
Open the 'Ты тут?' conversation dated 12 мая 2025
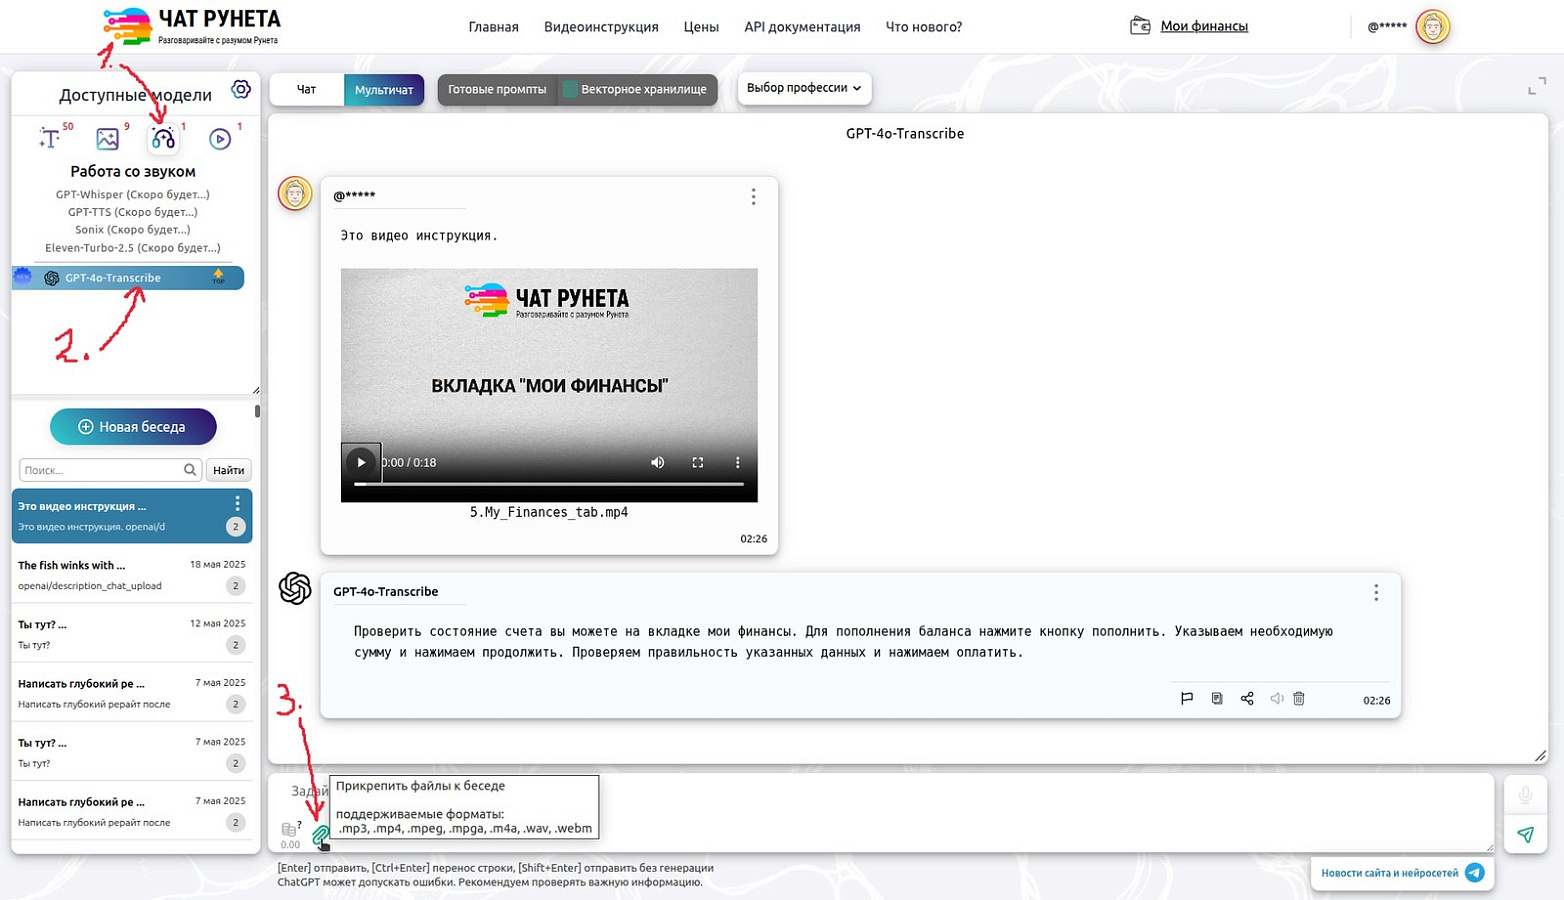pyautogui.click(x=132, y=634)
